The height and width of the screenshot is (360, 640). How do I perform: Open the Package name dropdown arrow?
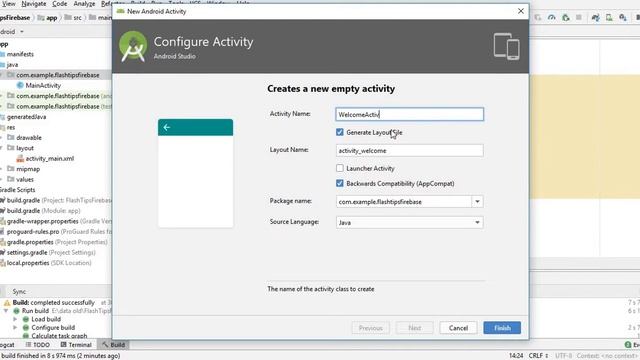(477, 202)
